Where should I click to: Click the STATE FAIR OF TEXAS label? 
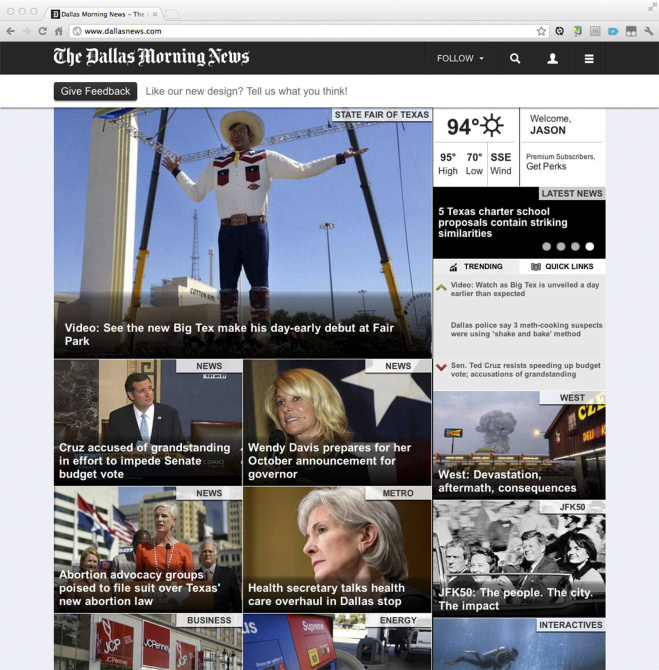382,115
